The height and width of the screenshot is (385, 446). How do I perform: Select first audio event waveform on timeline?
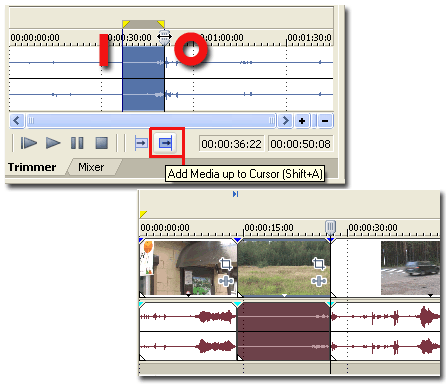pos(188,331)
